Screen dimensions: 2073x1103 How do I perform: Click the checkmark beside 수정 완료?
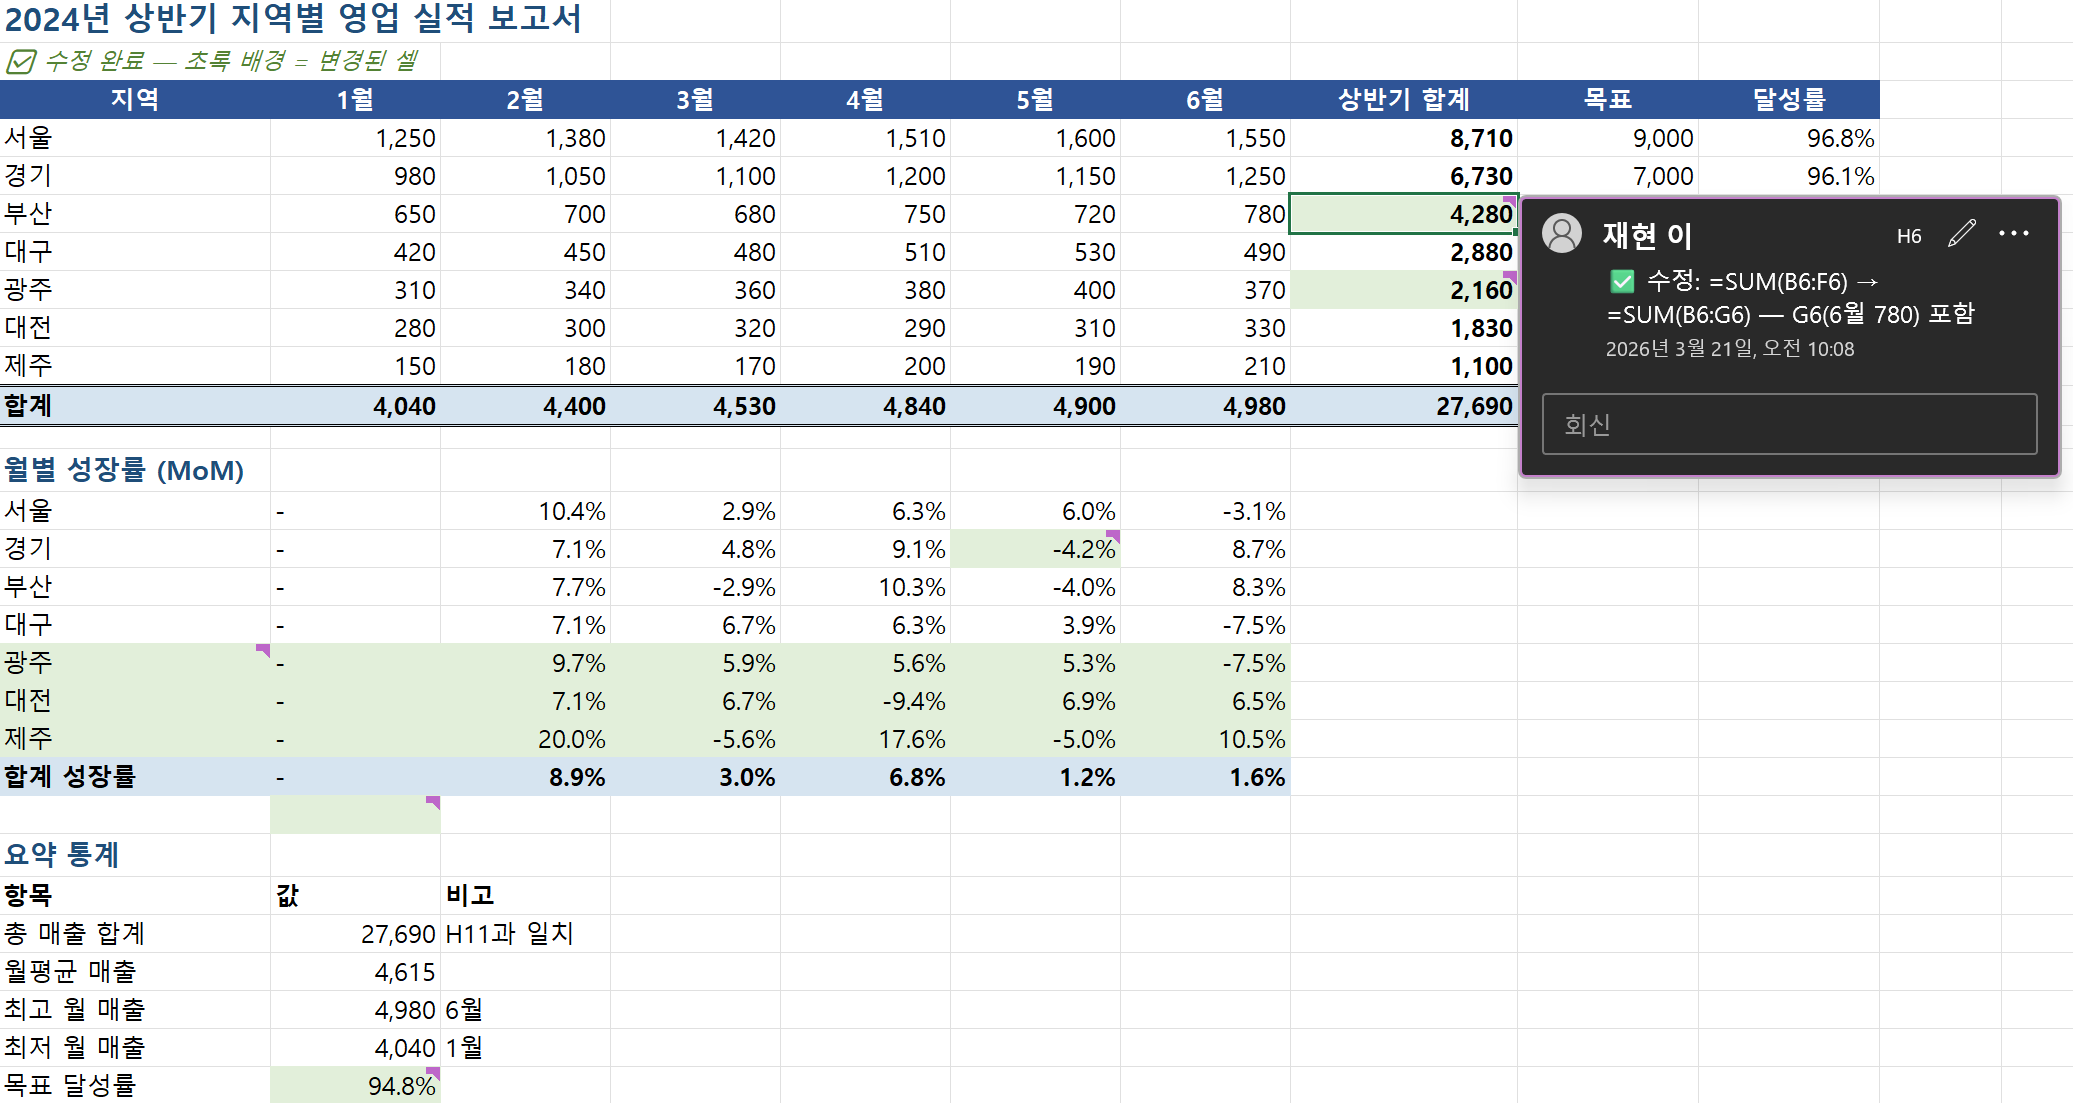pos(21,62)
